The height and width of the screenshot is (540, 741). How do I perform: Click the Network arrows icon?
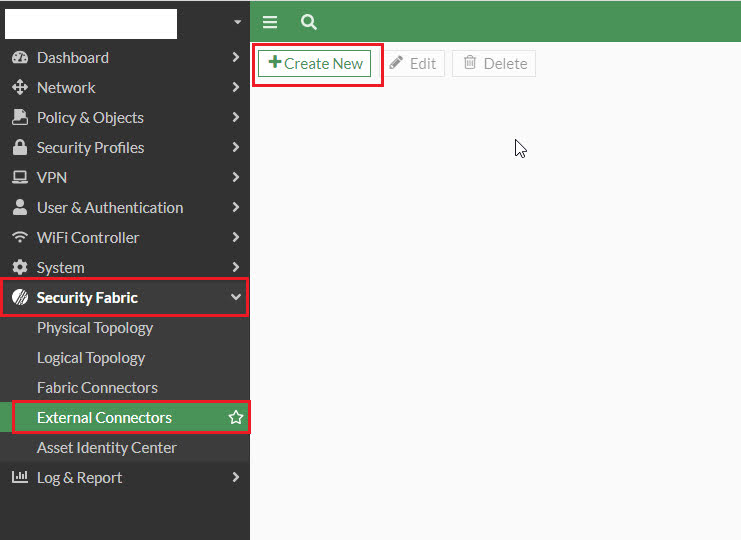pyautogui.click(x=20, y=87)
